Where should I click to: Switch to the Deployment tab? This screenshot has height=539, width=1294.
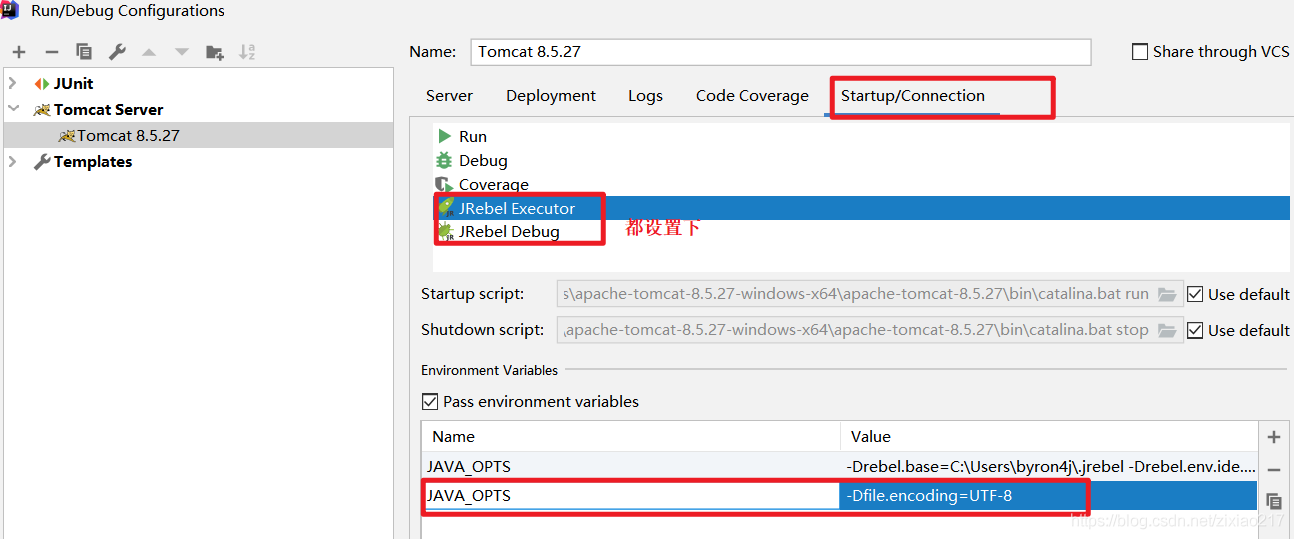click(551, 96)
